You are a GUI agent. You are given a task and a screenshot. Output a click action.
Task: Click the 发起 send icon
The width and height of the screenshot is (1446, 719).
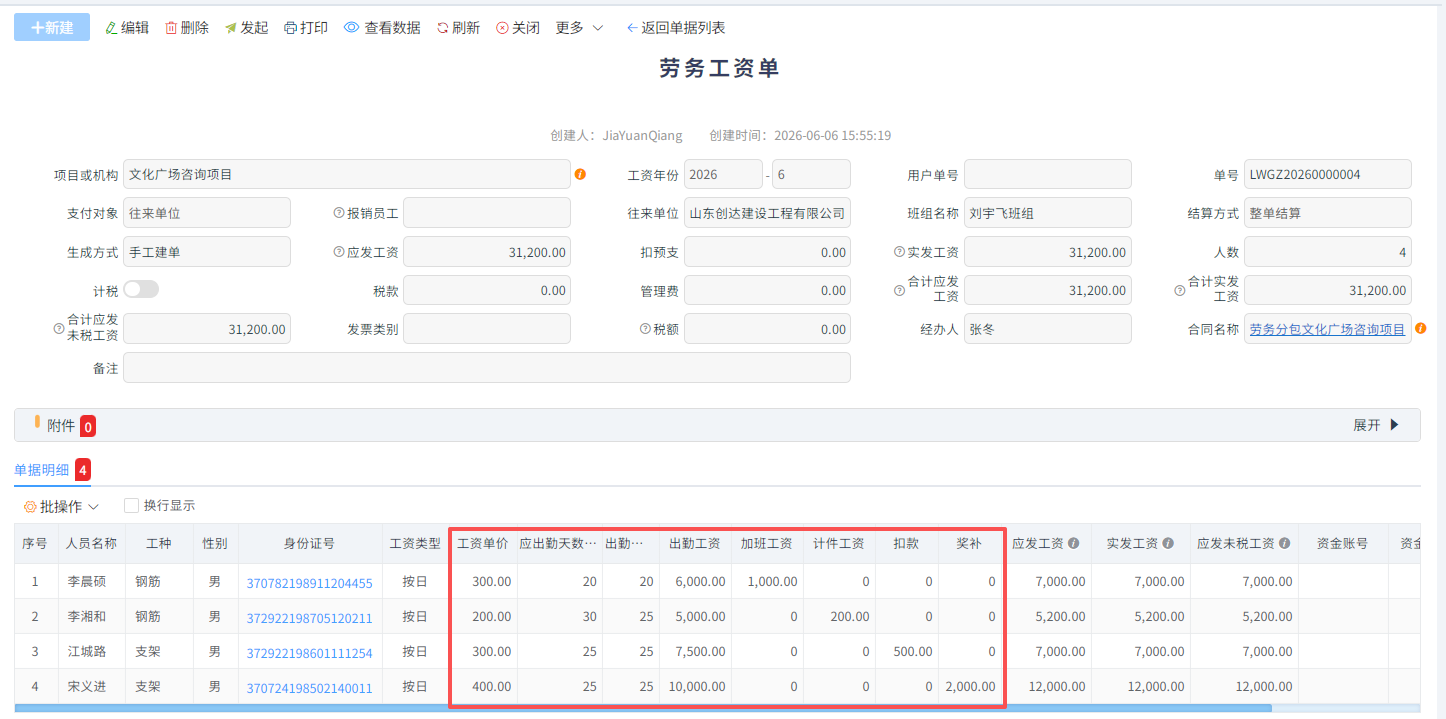pyautogui.click(x=230, y=28)
